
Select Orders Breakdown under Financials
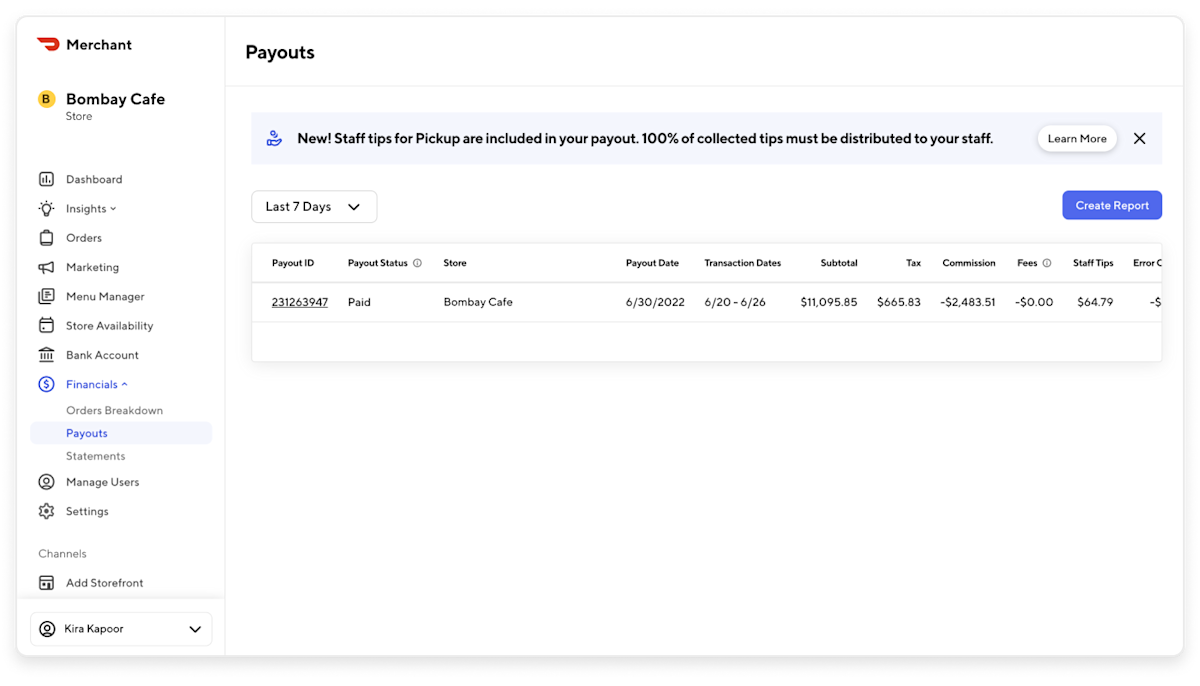[x=114, y=410]
